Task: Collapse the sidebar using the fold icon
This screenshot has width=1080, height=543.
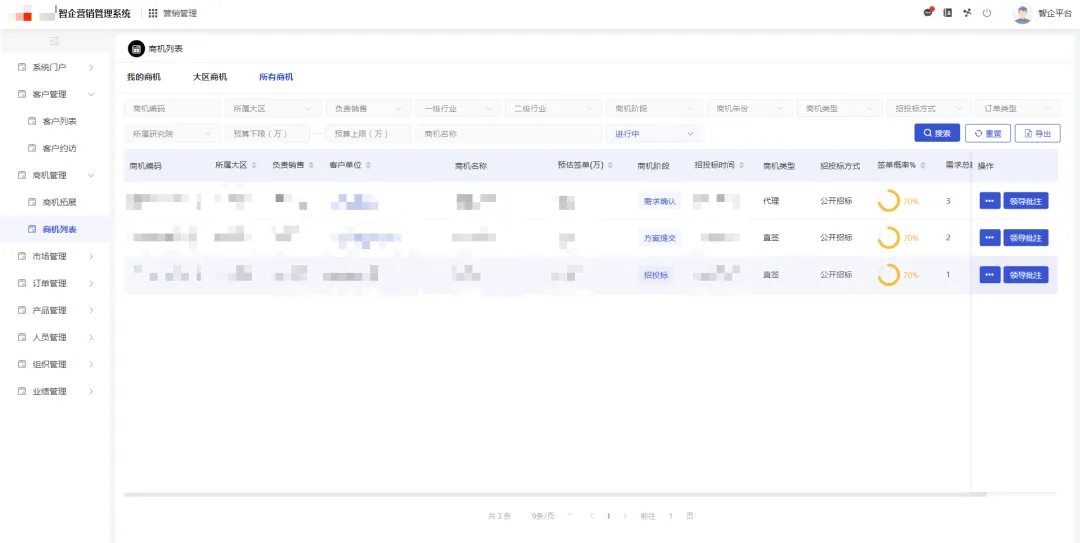Action: (55, 41)
